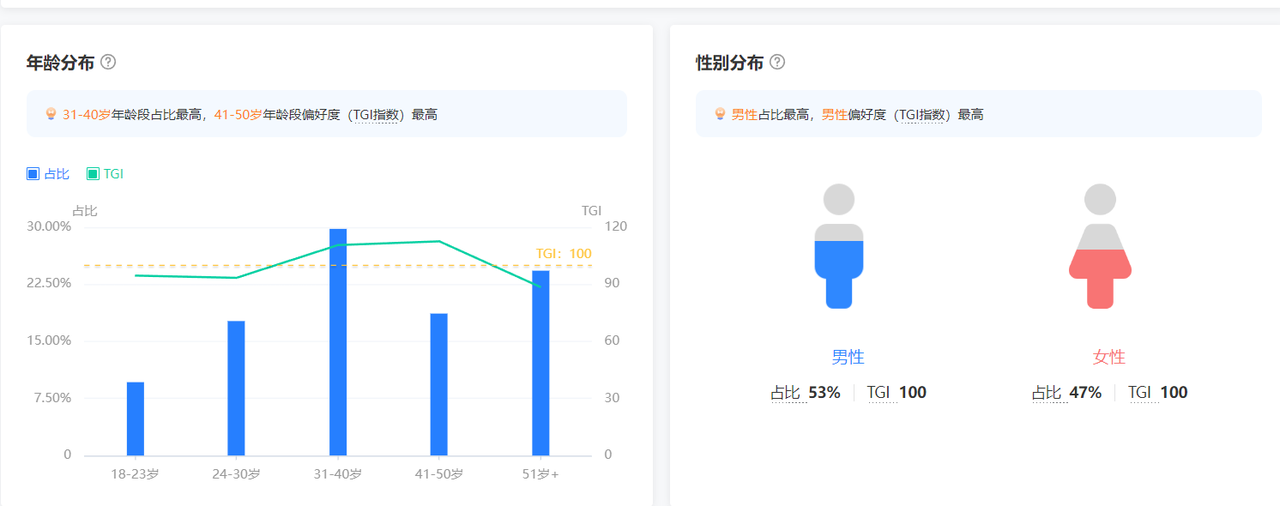
Task: Open help icon beside 性别分布 title
Action: coord(777,62)
